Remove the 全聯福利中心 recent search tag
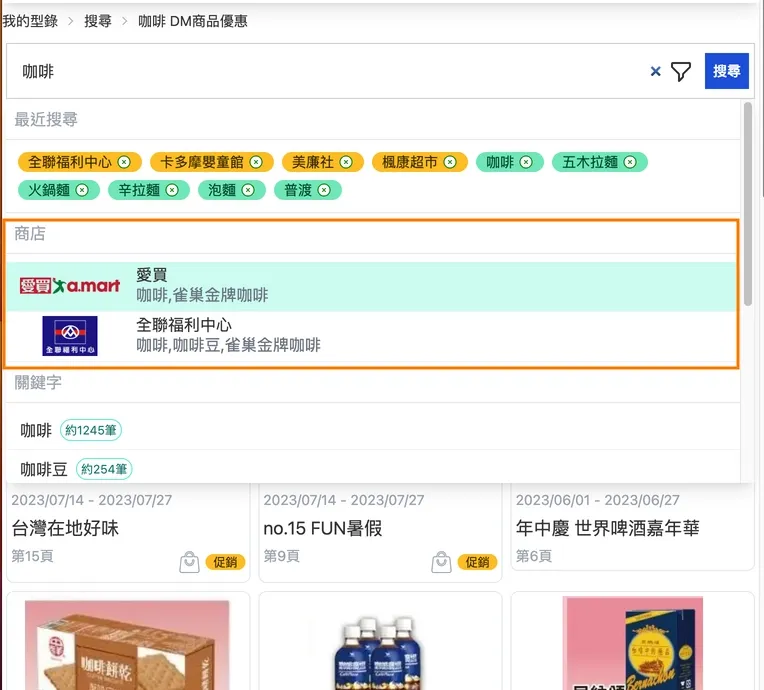The image size is (764, 690). pos(124,162)
